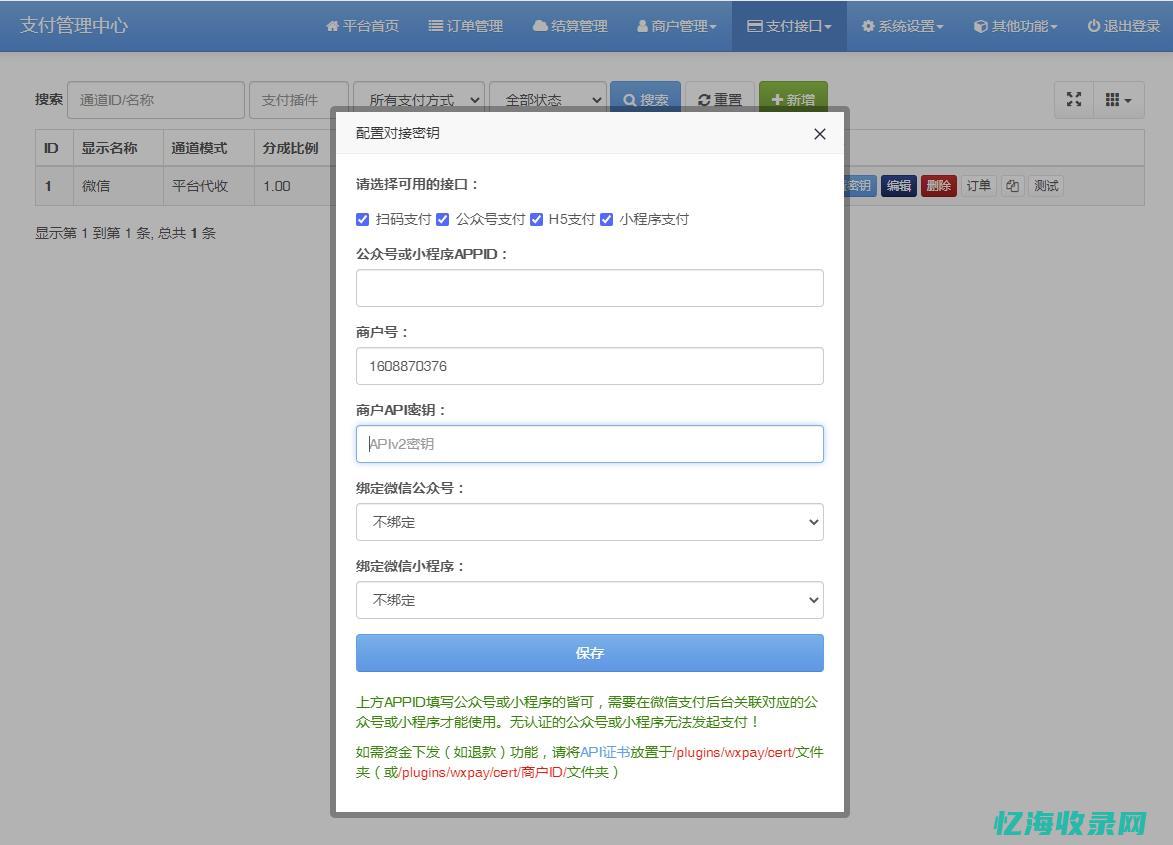The height and width of the screenshot is (845, 1173).
Task: Open 订单管理 in the navbar
Action: (465, 26)
